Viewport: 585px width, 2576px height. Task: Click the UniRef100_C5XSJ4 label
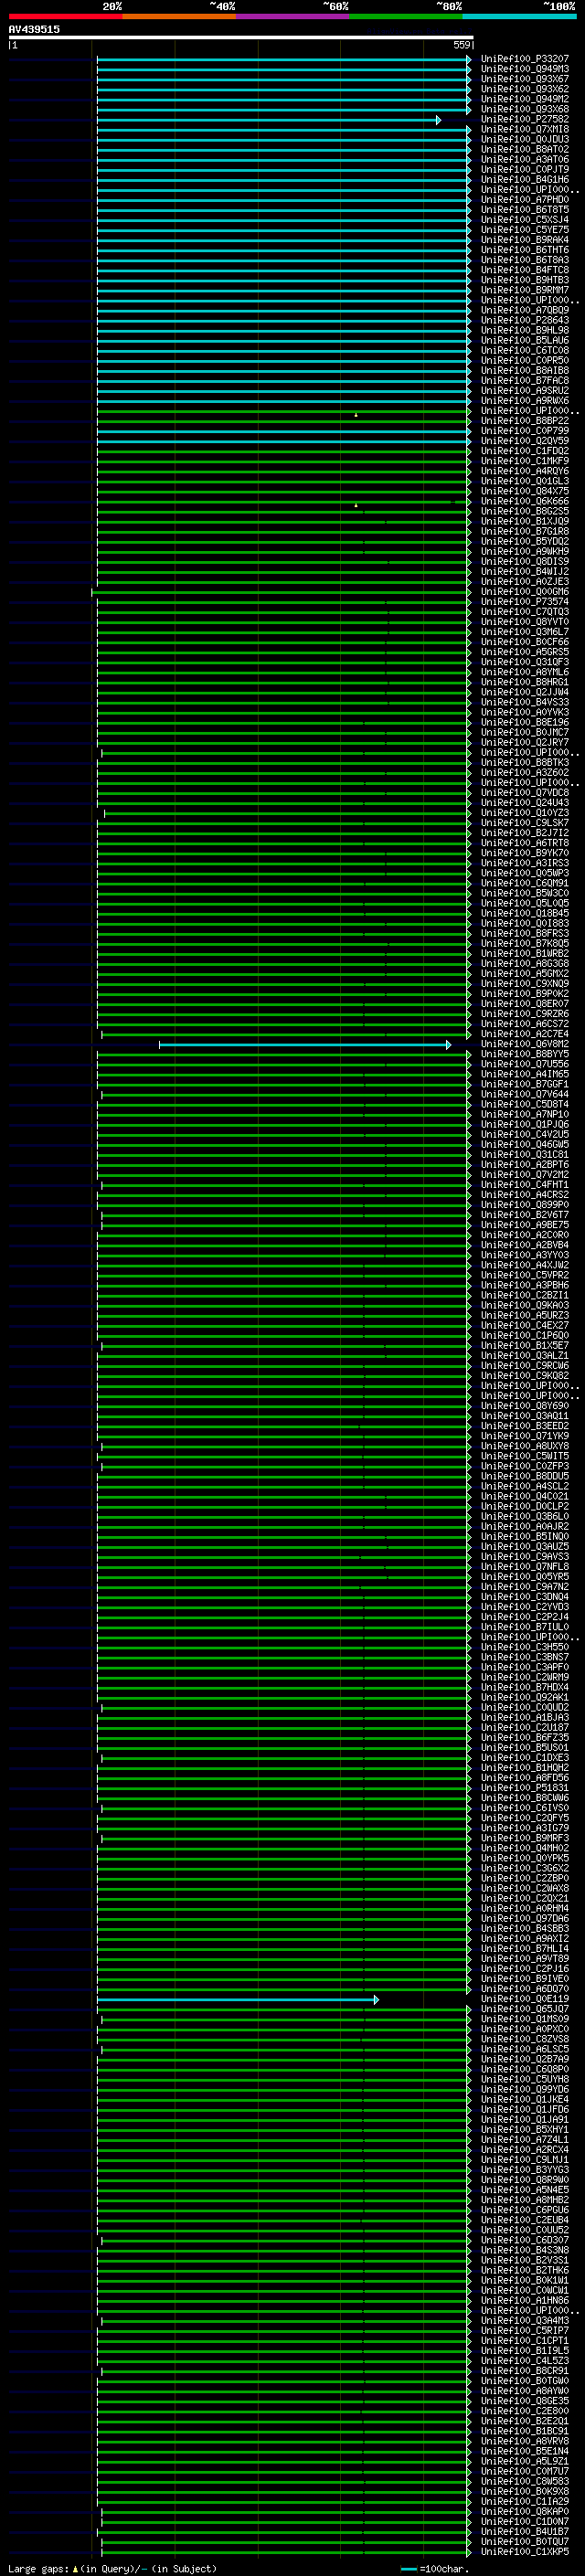coord(524,220)
